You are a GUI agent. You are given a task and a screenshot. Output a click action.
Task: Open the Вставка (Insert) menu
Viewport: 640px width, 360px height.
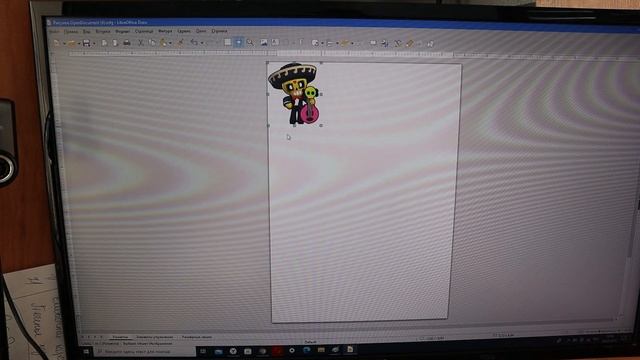(x=103, y=31)
